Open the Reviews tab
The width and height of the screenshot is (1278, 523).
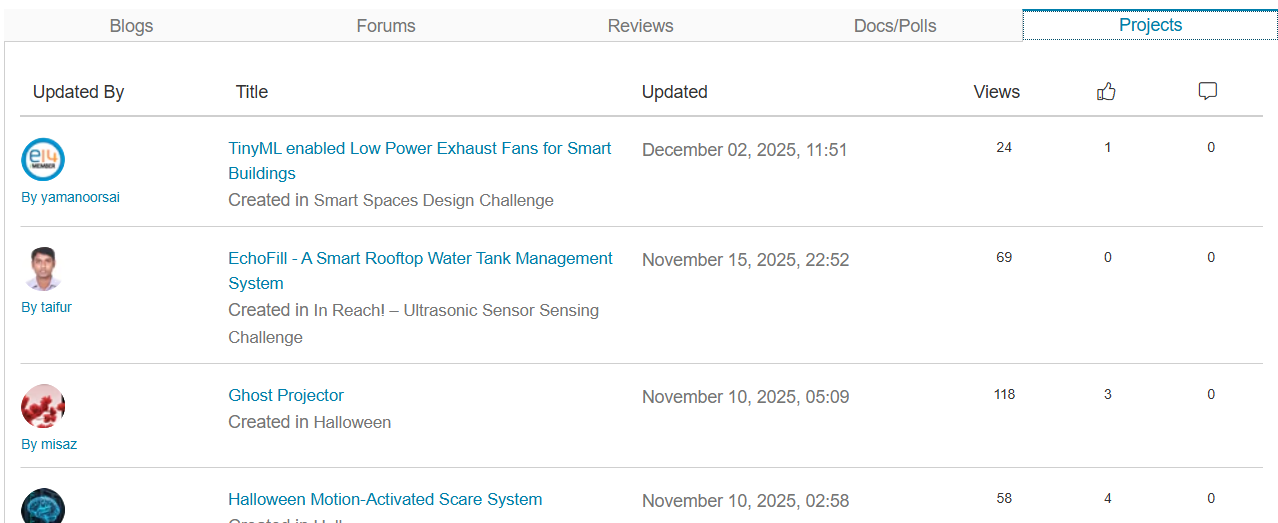640,26
